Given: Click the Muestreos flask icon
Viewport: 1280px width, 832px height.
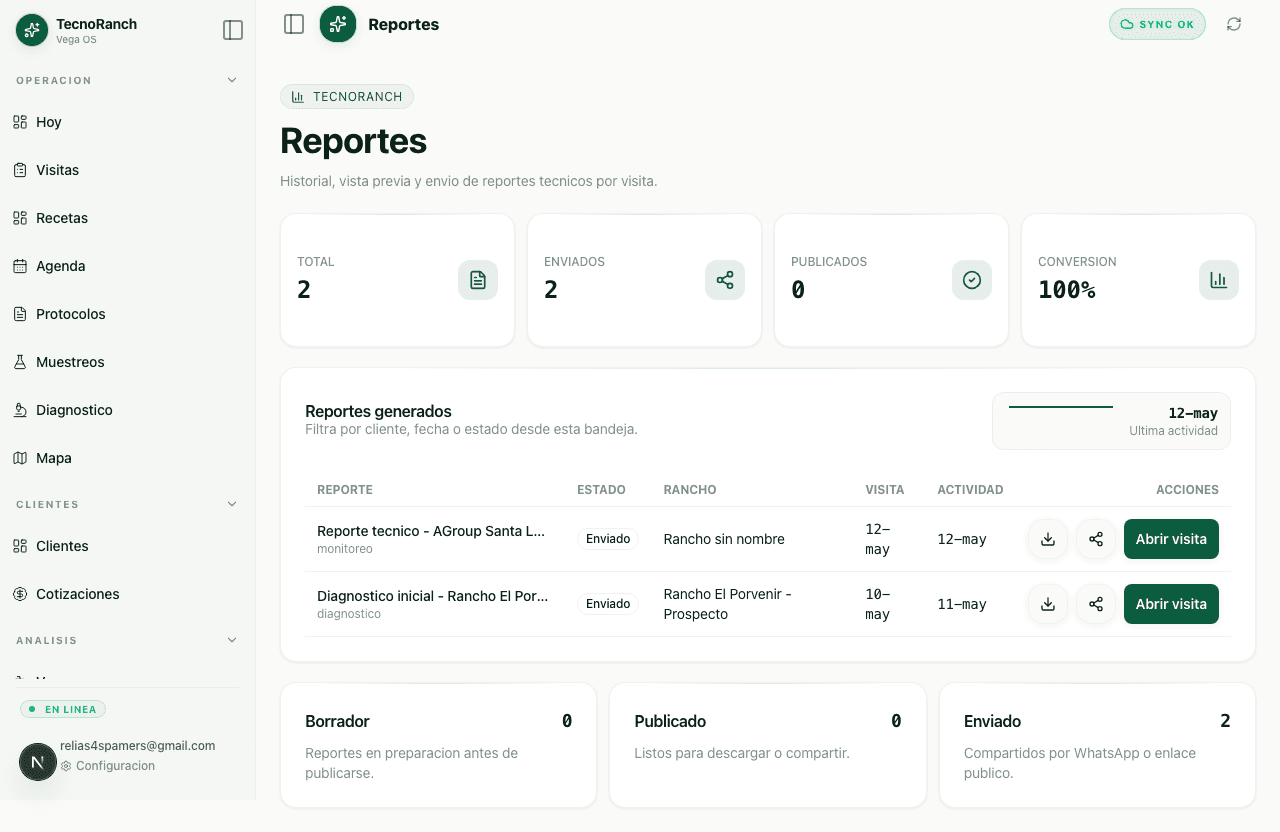Looking at the screenshot, I should (20, 362).
